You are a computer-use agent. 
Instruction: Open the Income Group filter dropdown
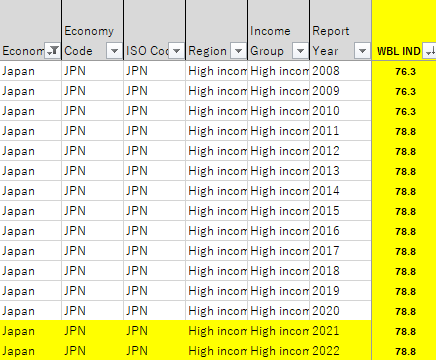tap(300, 51)
